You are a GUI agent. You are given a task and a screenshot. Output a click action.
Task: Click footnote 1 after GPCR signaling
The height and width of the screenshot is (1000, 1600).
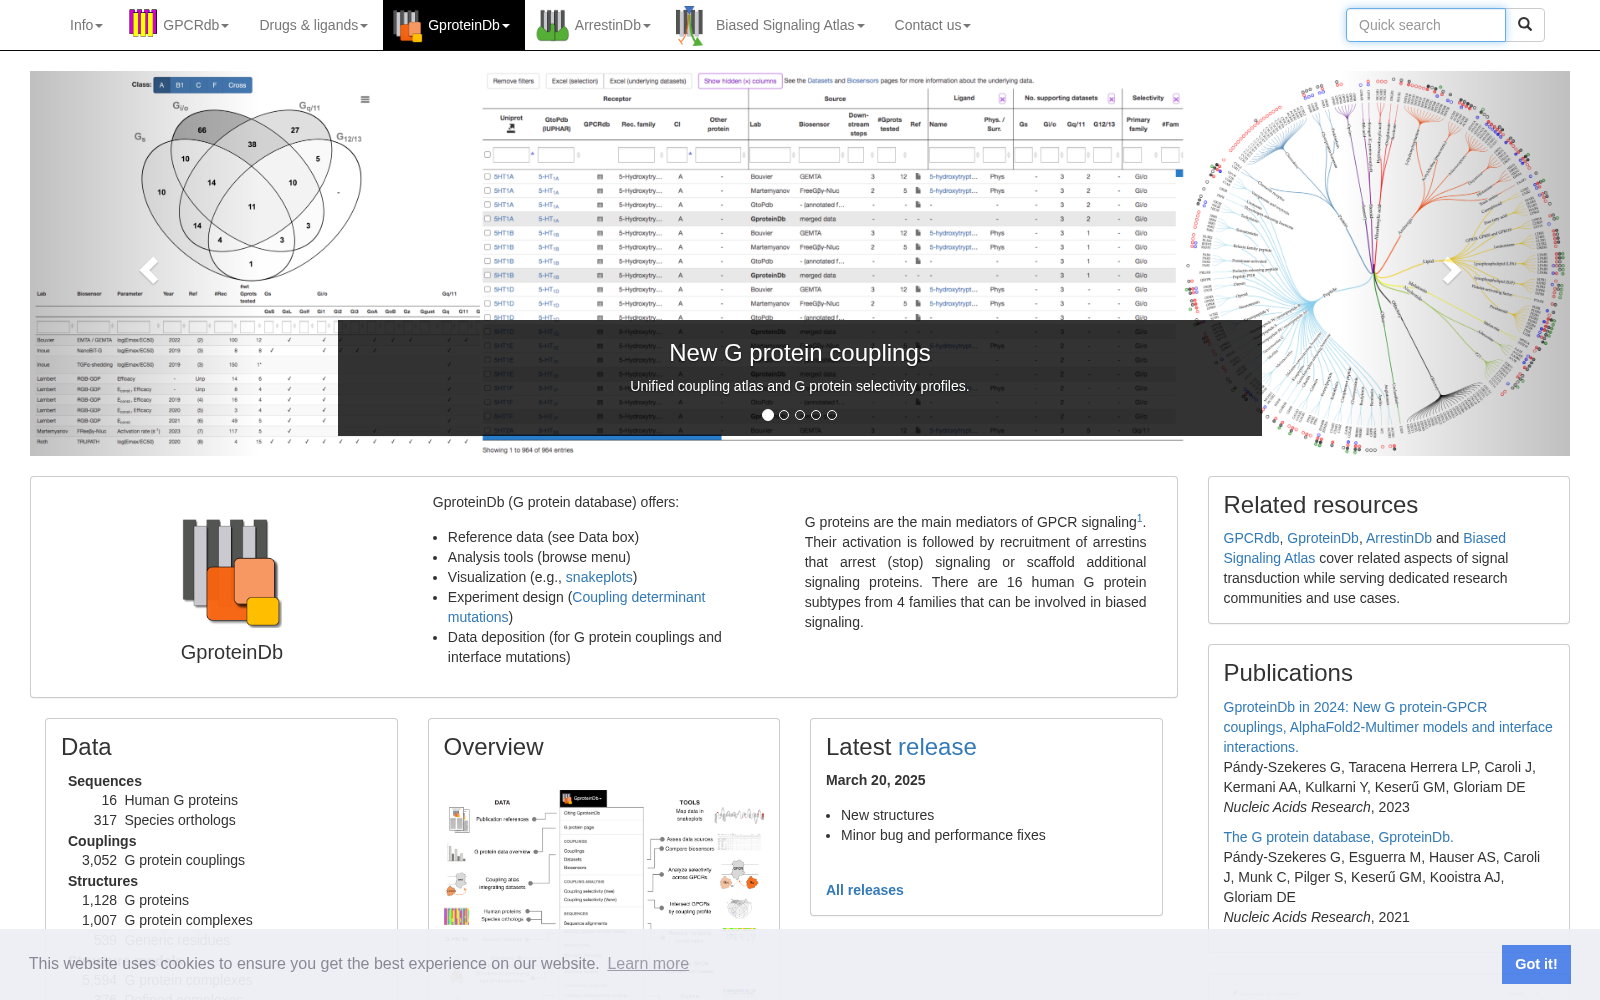pos(1140,518)
